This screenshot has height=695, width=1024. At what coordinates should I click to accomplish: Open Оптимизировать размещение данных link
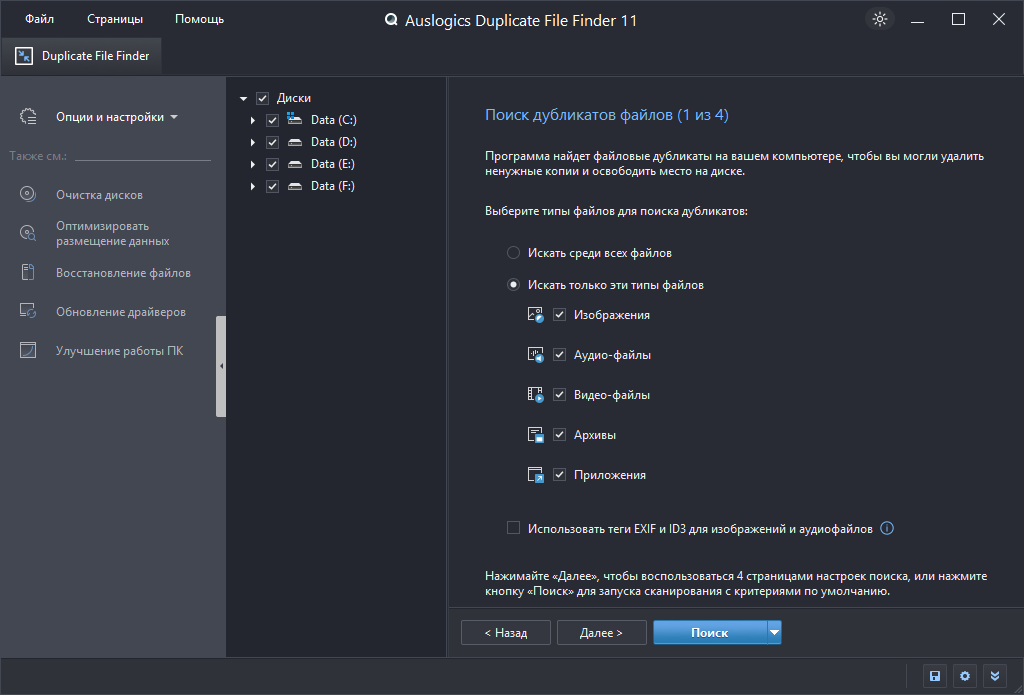coord(112,233)
